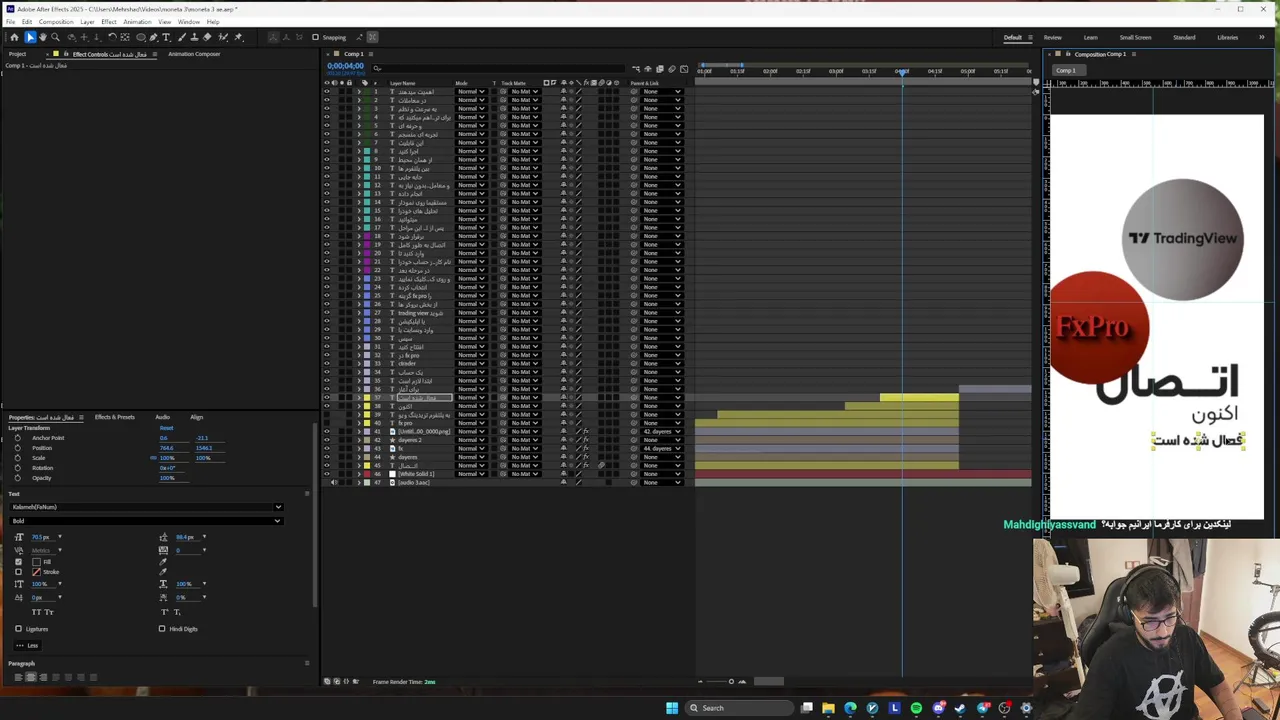Switch to the Libraries workspace
The width and height of the screenshot is (1280, 720).
pyautogui.click(x=1228, y=38)
